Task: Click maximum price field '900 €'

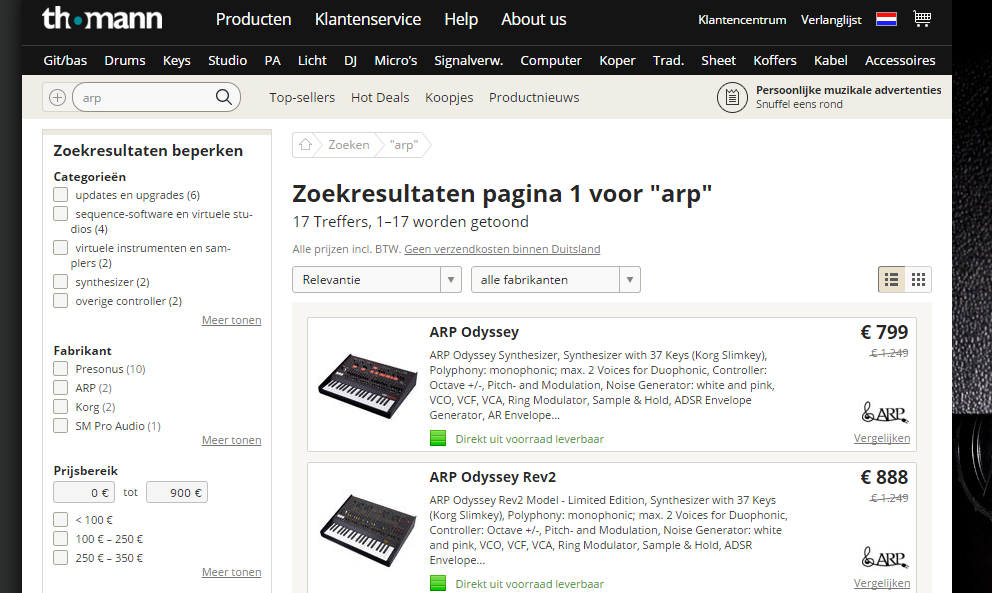Action: (177, 492)
